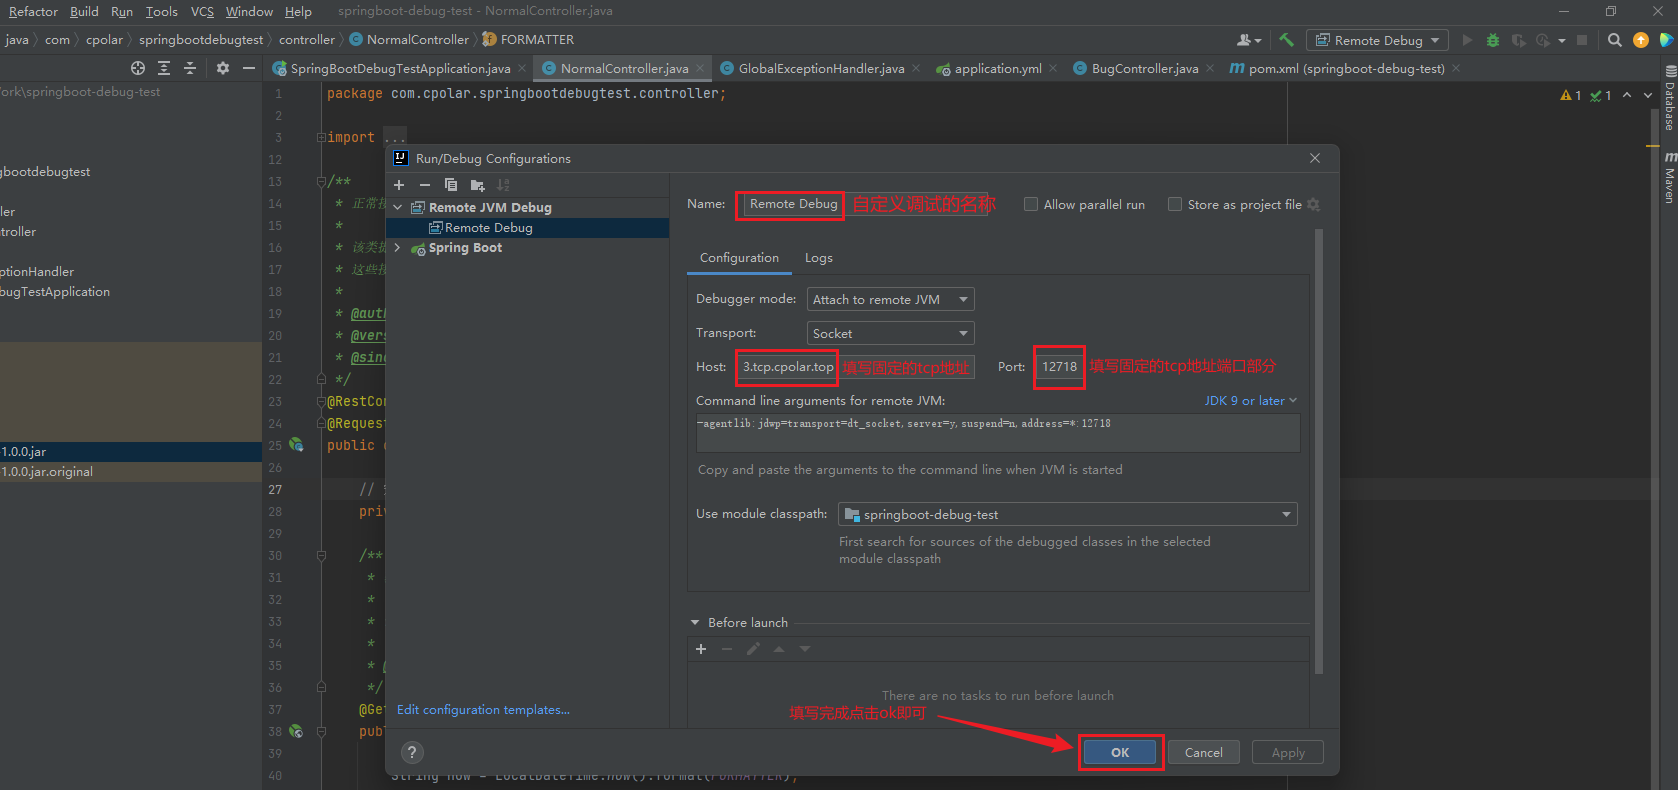
Task: Click the Add New Configuration plus icon
Action: [399, 185]
